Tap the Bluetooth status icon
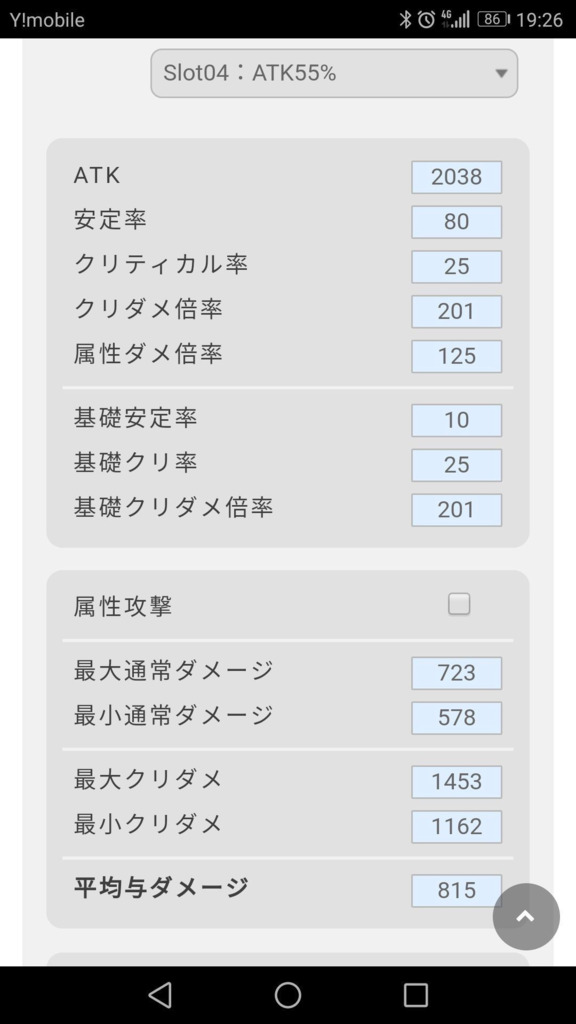576x1024 pixels. pos(406,20)
